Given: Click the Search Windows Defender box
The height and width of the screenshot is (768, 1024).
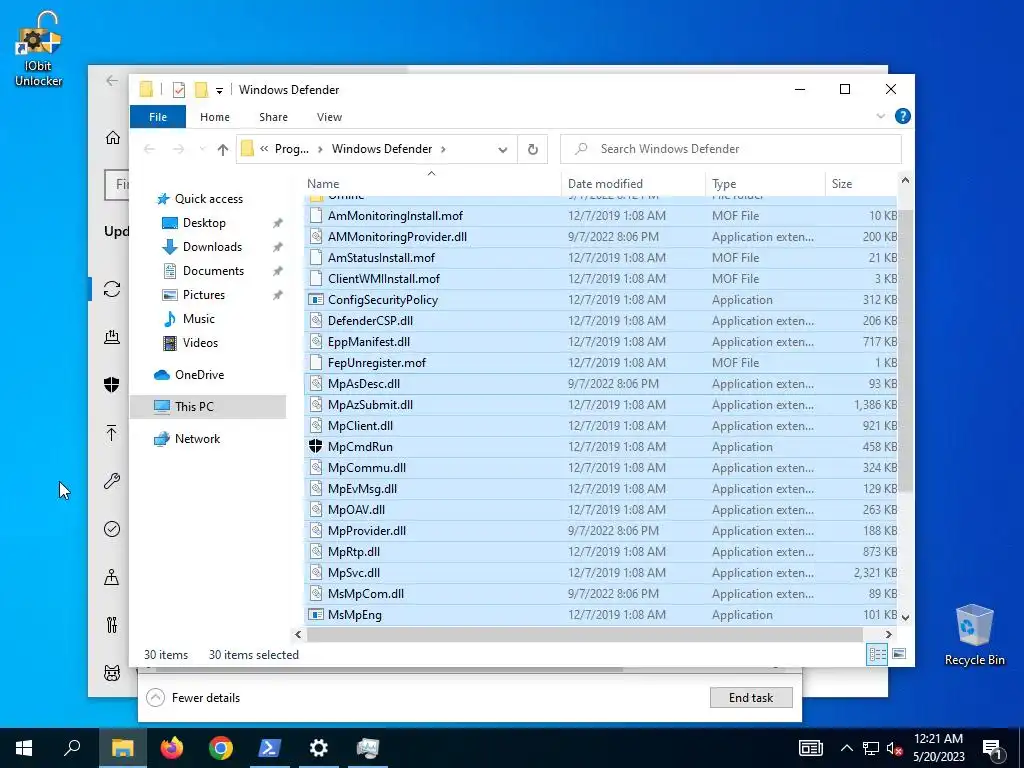Looking at the screenshot, I should click(x=731, y=149).
